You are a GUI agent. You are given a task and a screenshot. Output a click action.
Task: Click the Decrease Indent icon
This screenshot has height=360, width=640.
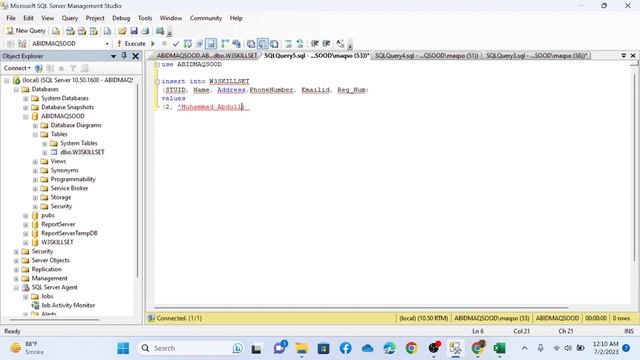pos(315,43)
